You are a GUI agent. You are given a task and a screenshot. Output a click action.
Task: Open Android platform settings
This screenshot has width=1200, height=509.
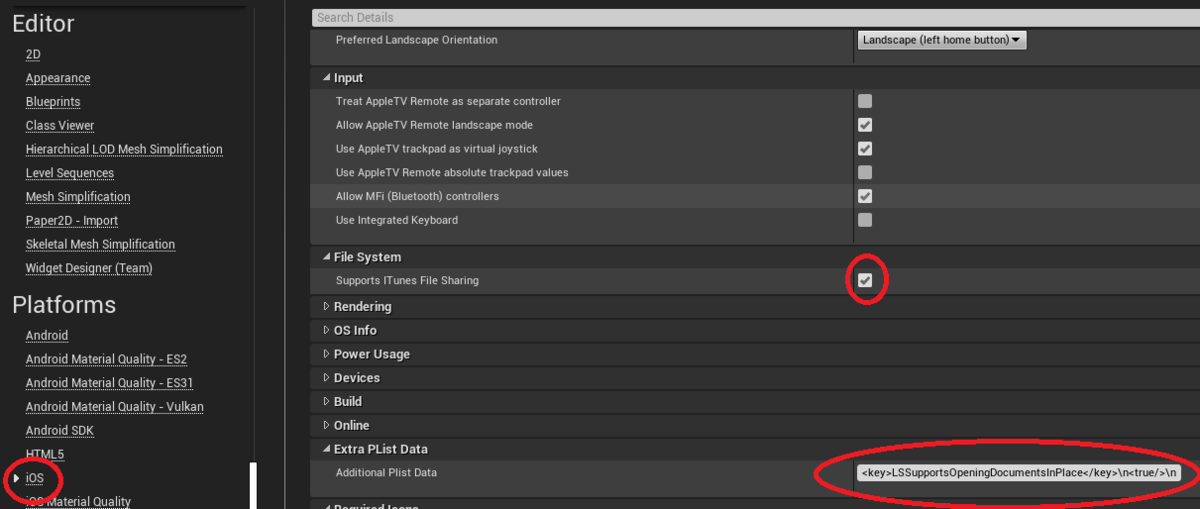[47, 336]
